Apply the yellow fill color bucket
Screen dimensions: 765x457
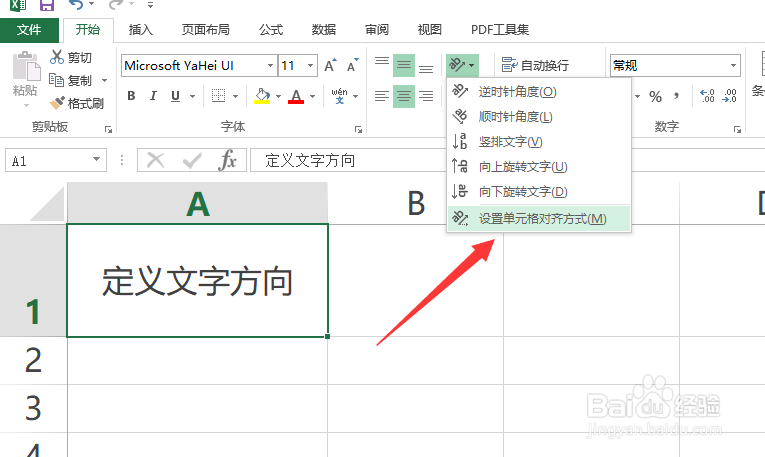pyautogui.click(x=262, y=96)
